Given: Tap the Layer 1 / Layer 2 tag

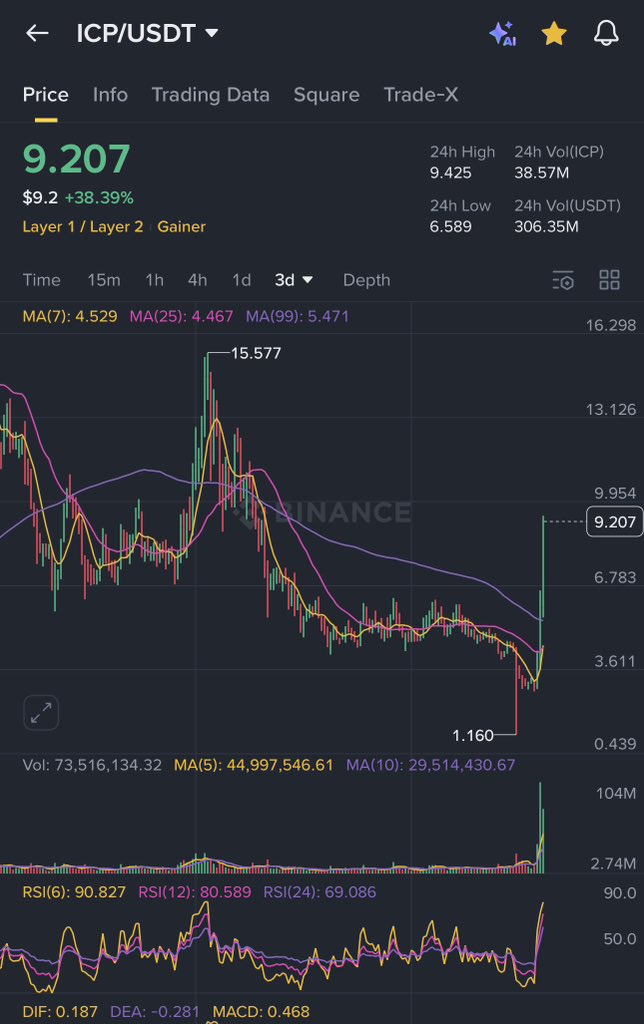Looking at the screenshot, I should pyautogui.click(x=82, y=227).
